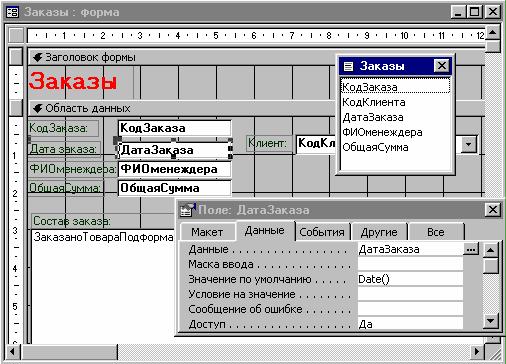Screen dimensions: 506x364
Task: Expand the Клиент combo box dropdown arrow
Action: point(469,144)
